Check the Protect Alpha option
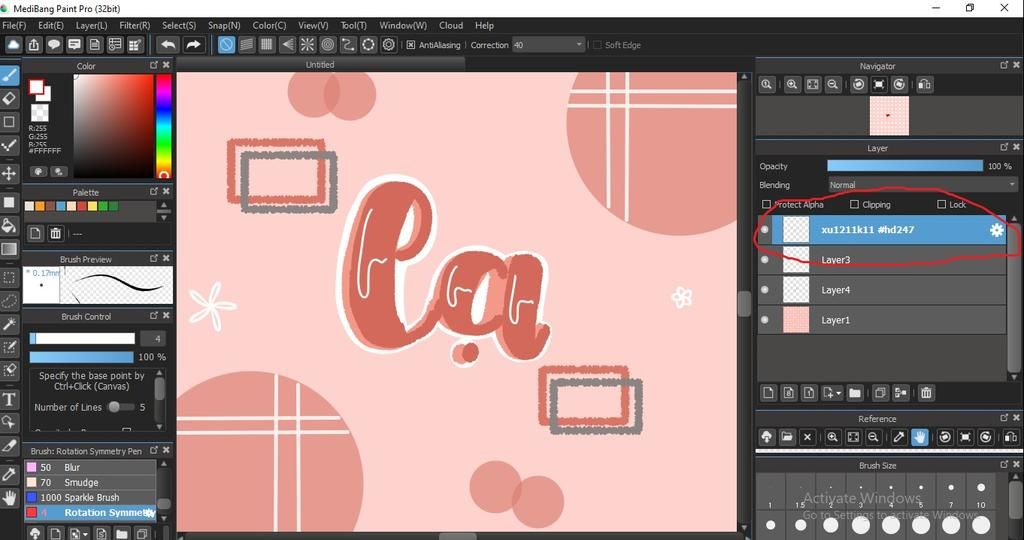This screenshot has width=1024, height=540. pyautogui.click(x=767, y=204)
